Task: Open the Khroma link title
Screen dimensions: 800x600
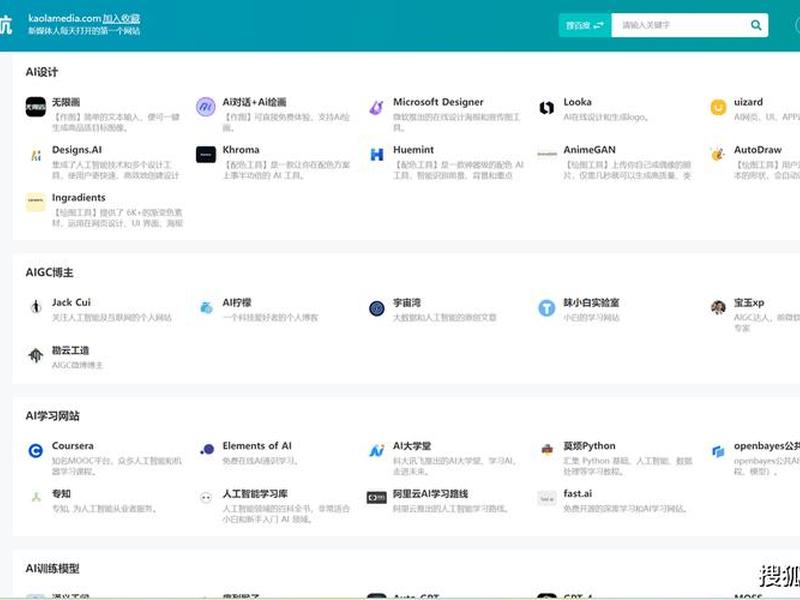Action: click(x=240, y=149)
